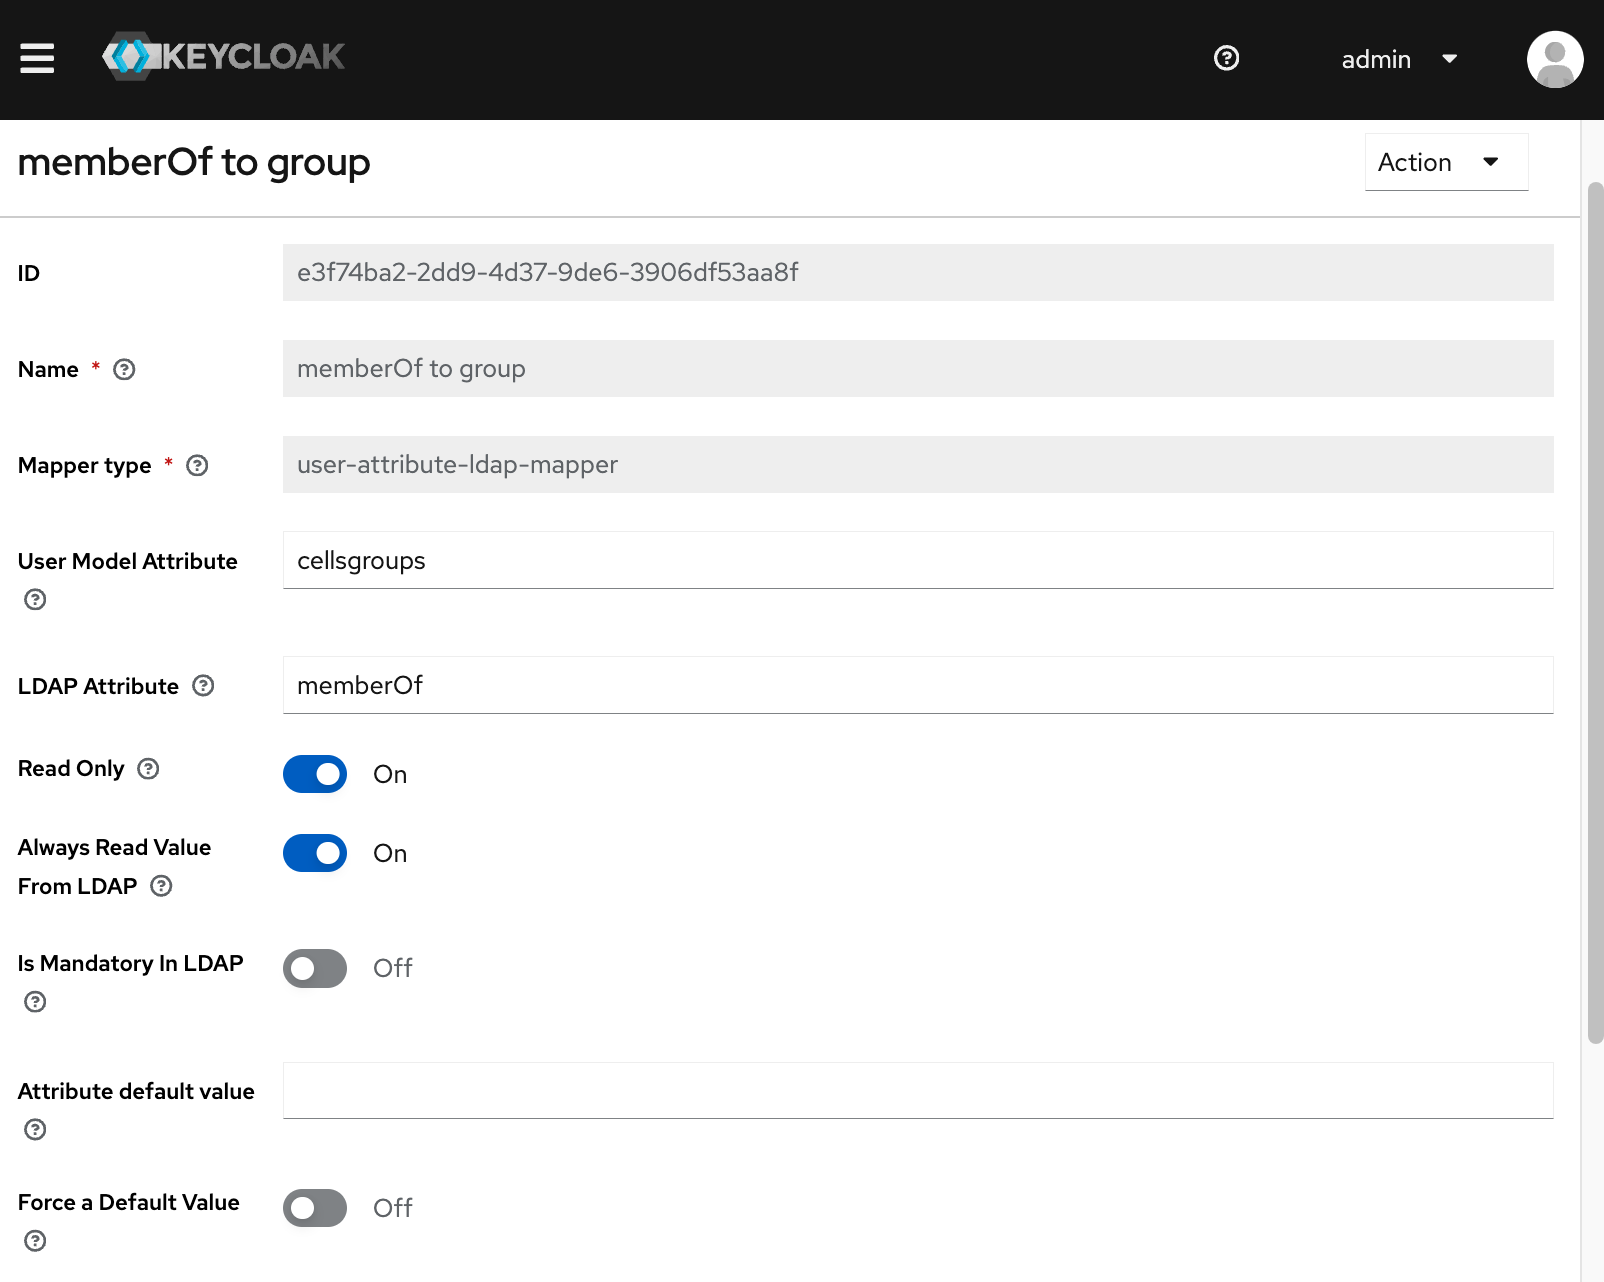
Task: Click the Keycloak logo
Action: 223,57
